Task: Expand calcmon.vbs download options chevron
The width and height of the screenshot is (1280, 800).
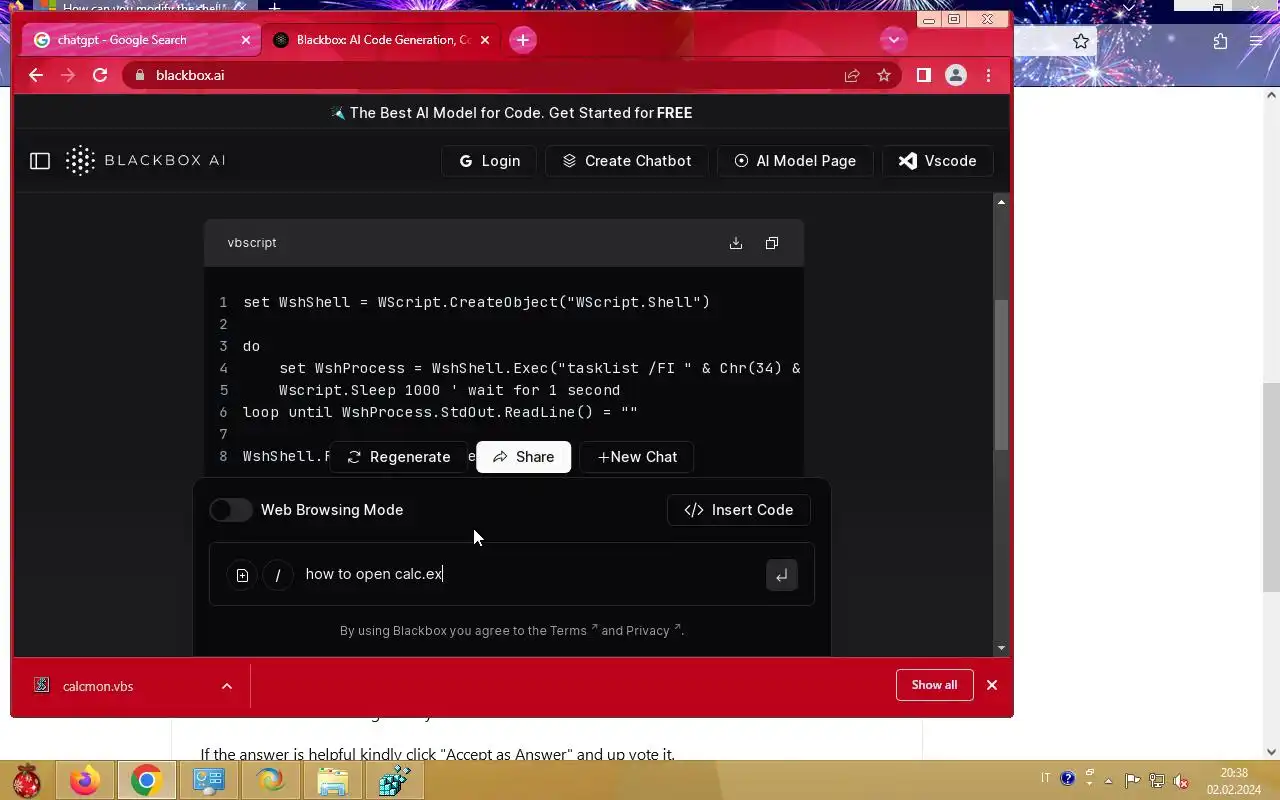Action: point(227,686)
